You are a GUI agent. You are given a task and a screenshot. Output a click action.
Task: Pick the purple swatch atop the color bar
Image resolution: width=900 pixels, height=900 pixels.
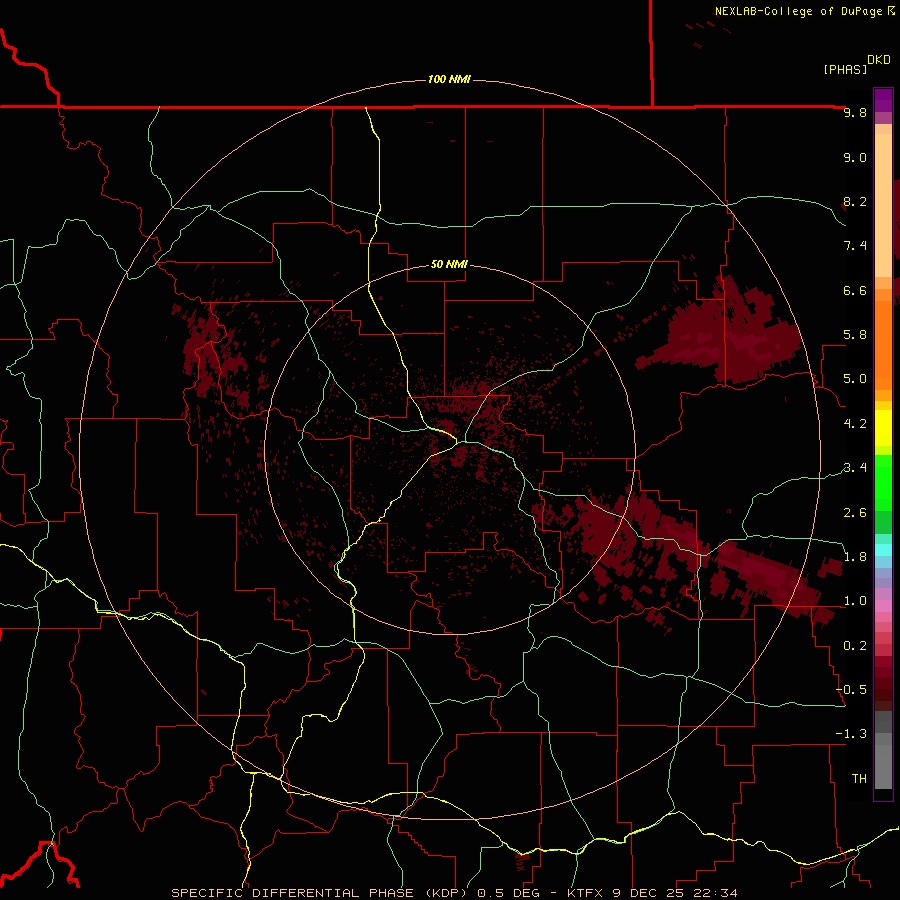tap(883, 100)
